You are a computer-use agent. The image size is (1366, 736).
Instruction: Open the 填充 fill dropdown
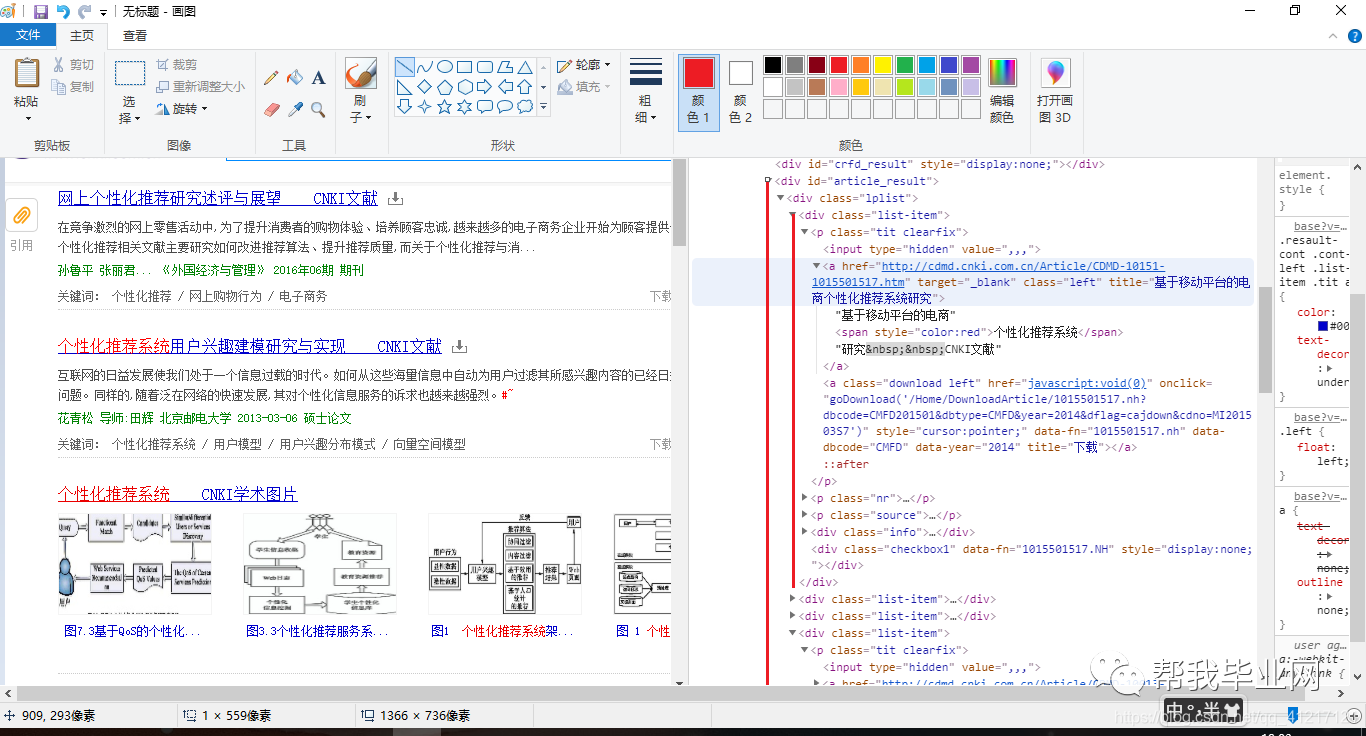click(583, 87)
